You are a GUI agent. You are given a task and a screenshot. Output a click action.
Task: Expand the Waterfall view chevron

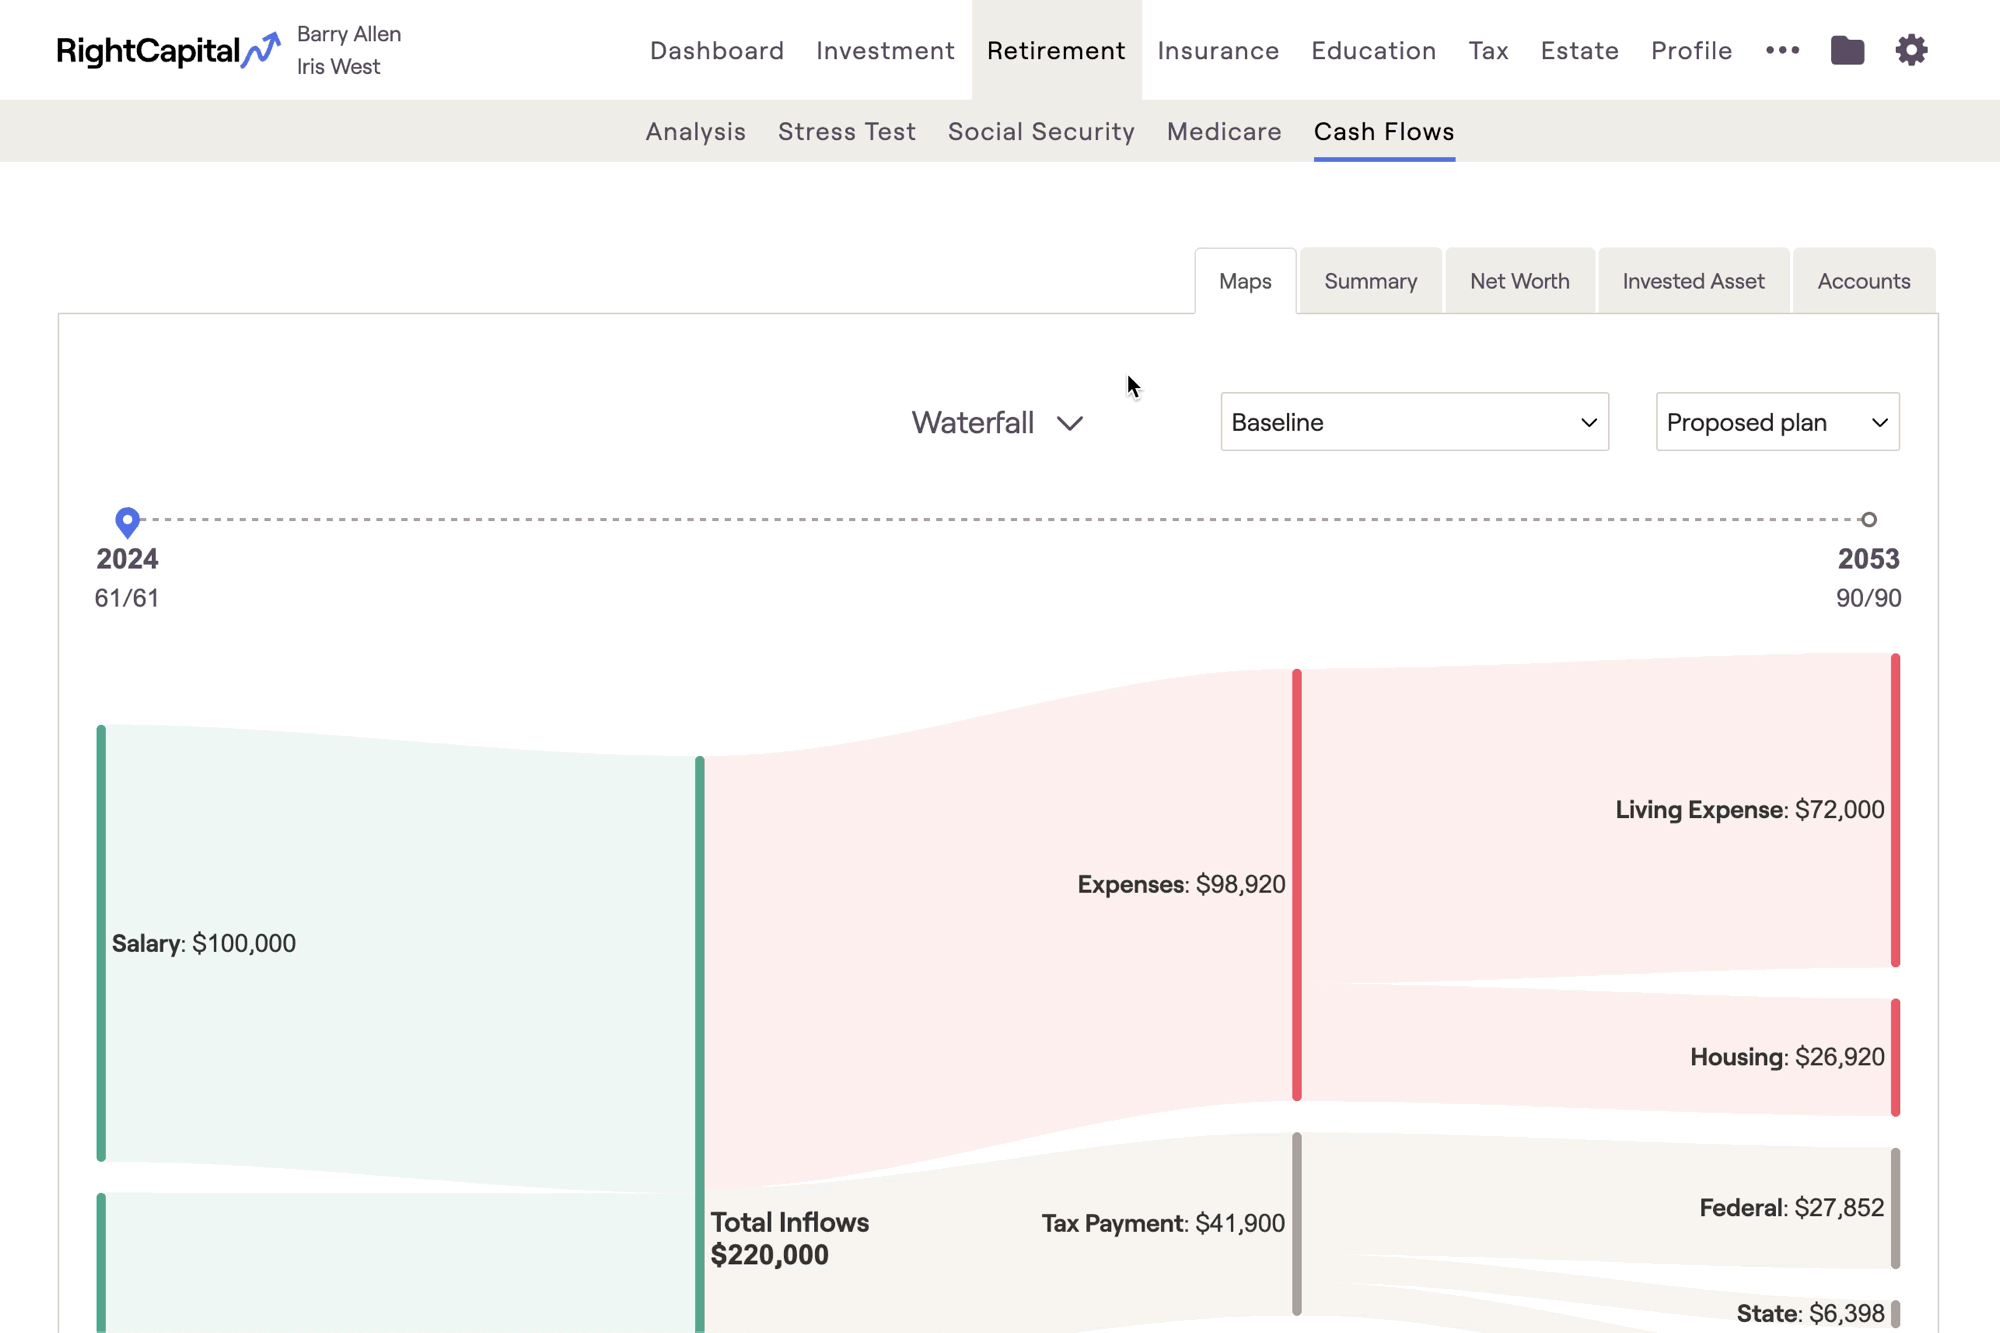[x=1069, y=423]
